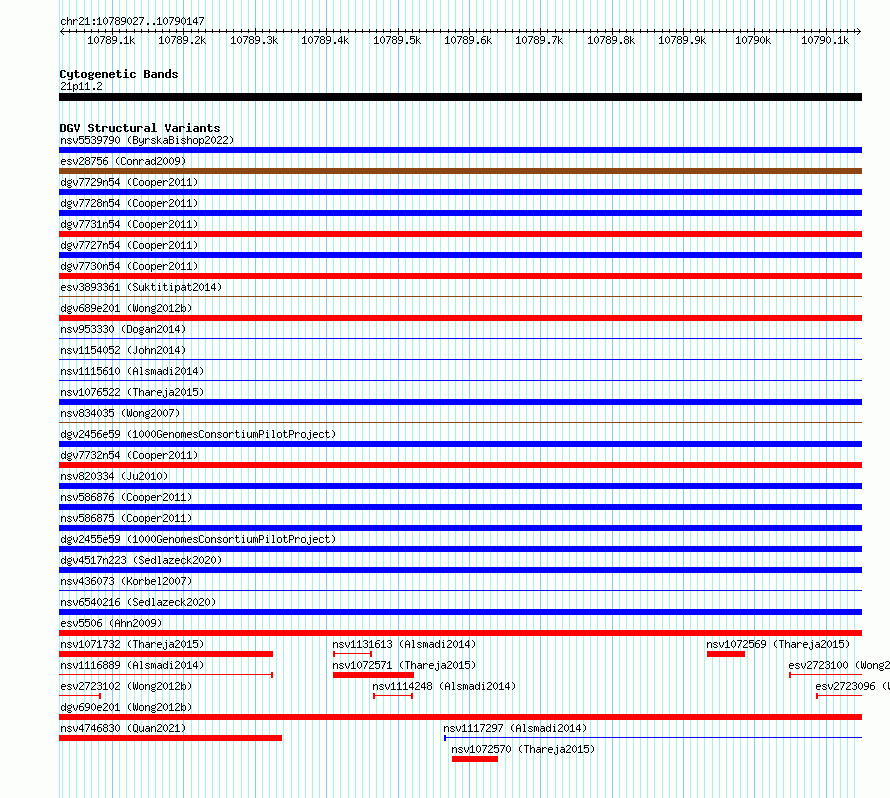Click the 10790k ruler tick label
Image resolution: width=890 pixels, height=798 pixels.
coord(753,40)
